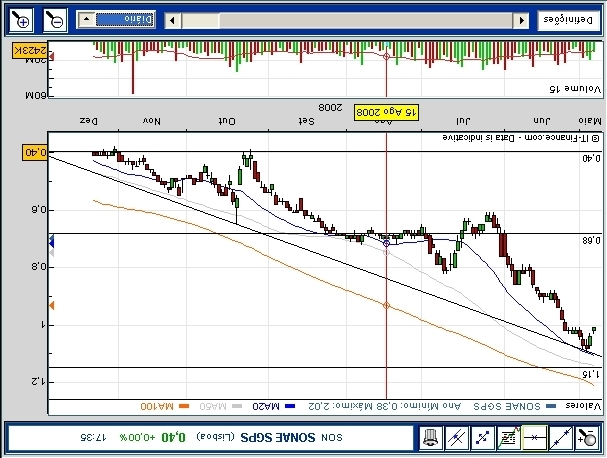The height and width of the screenshot is (458, 607).
Task: Click the 'Volume 15' panel label
Action: coord(575,89)
